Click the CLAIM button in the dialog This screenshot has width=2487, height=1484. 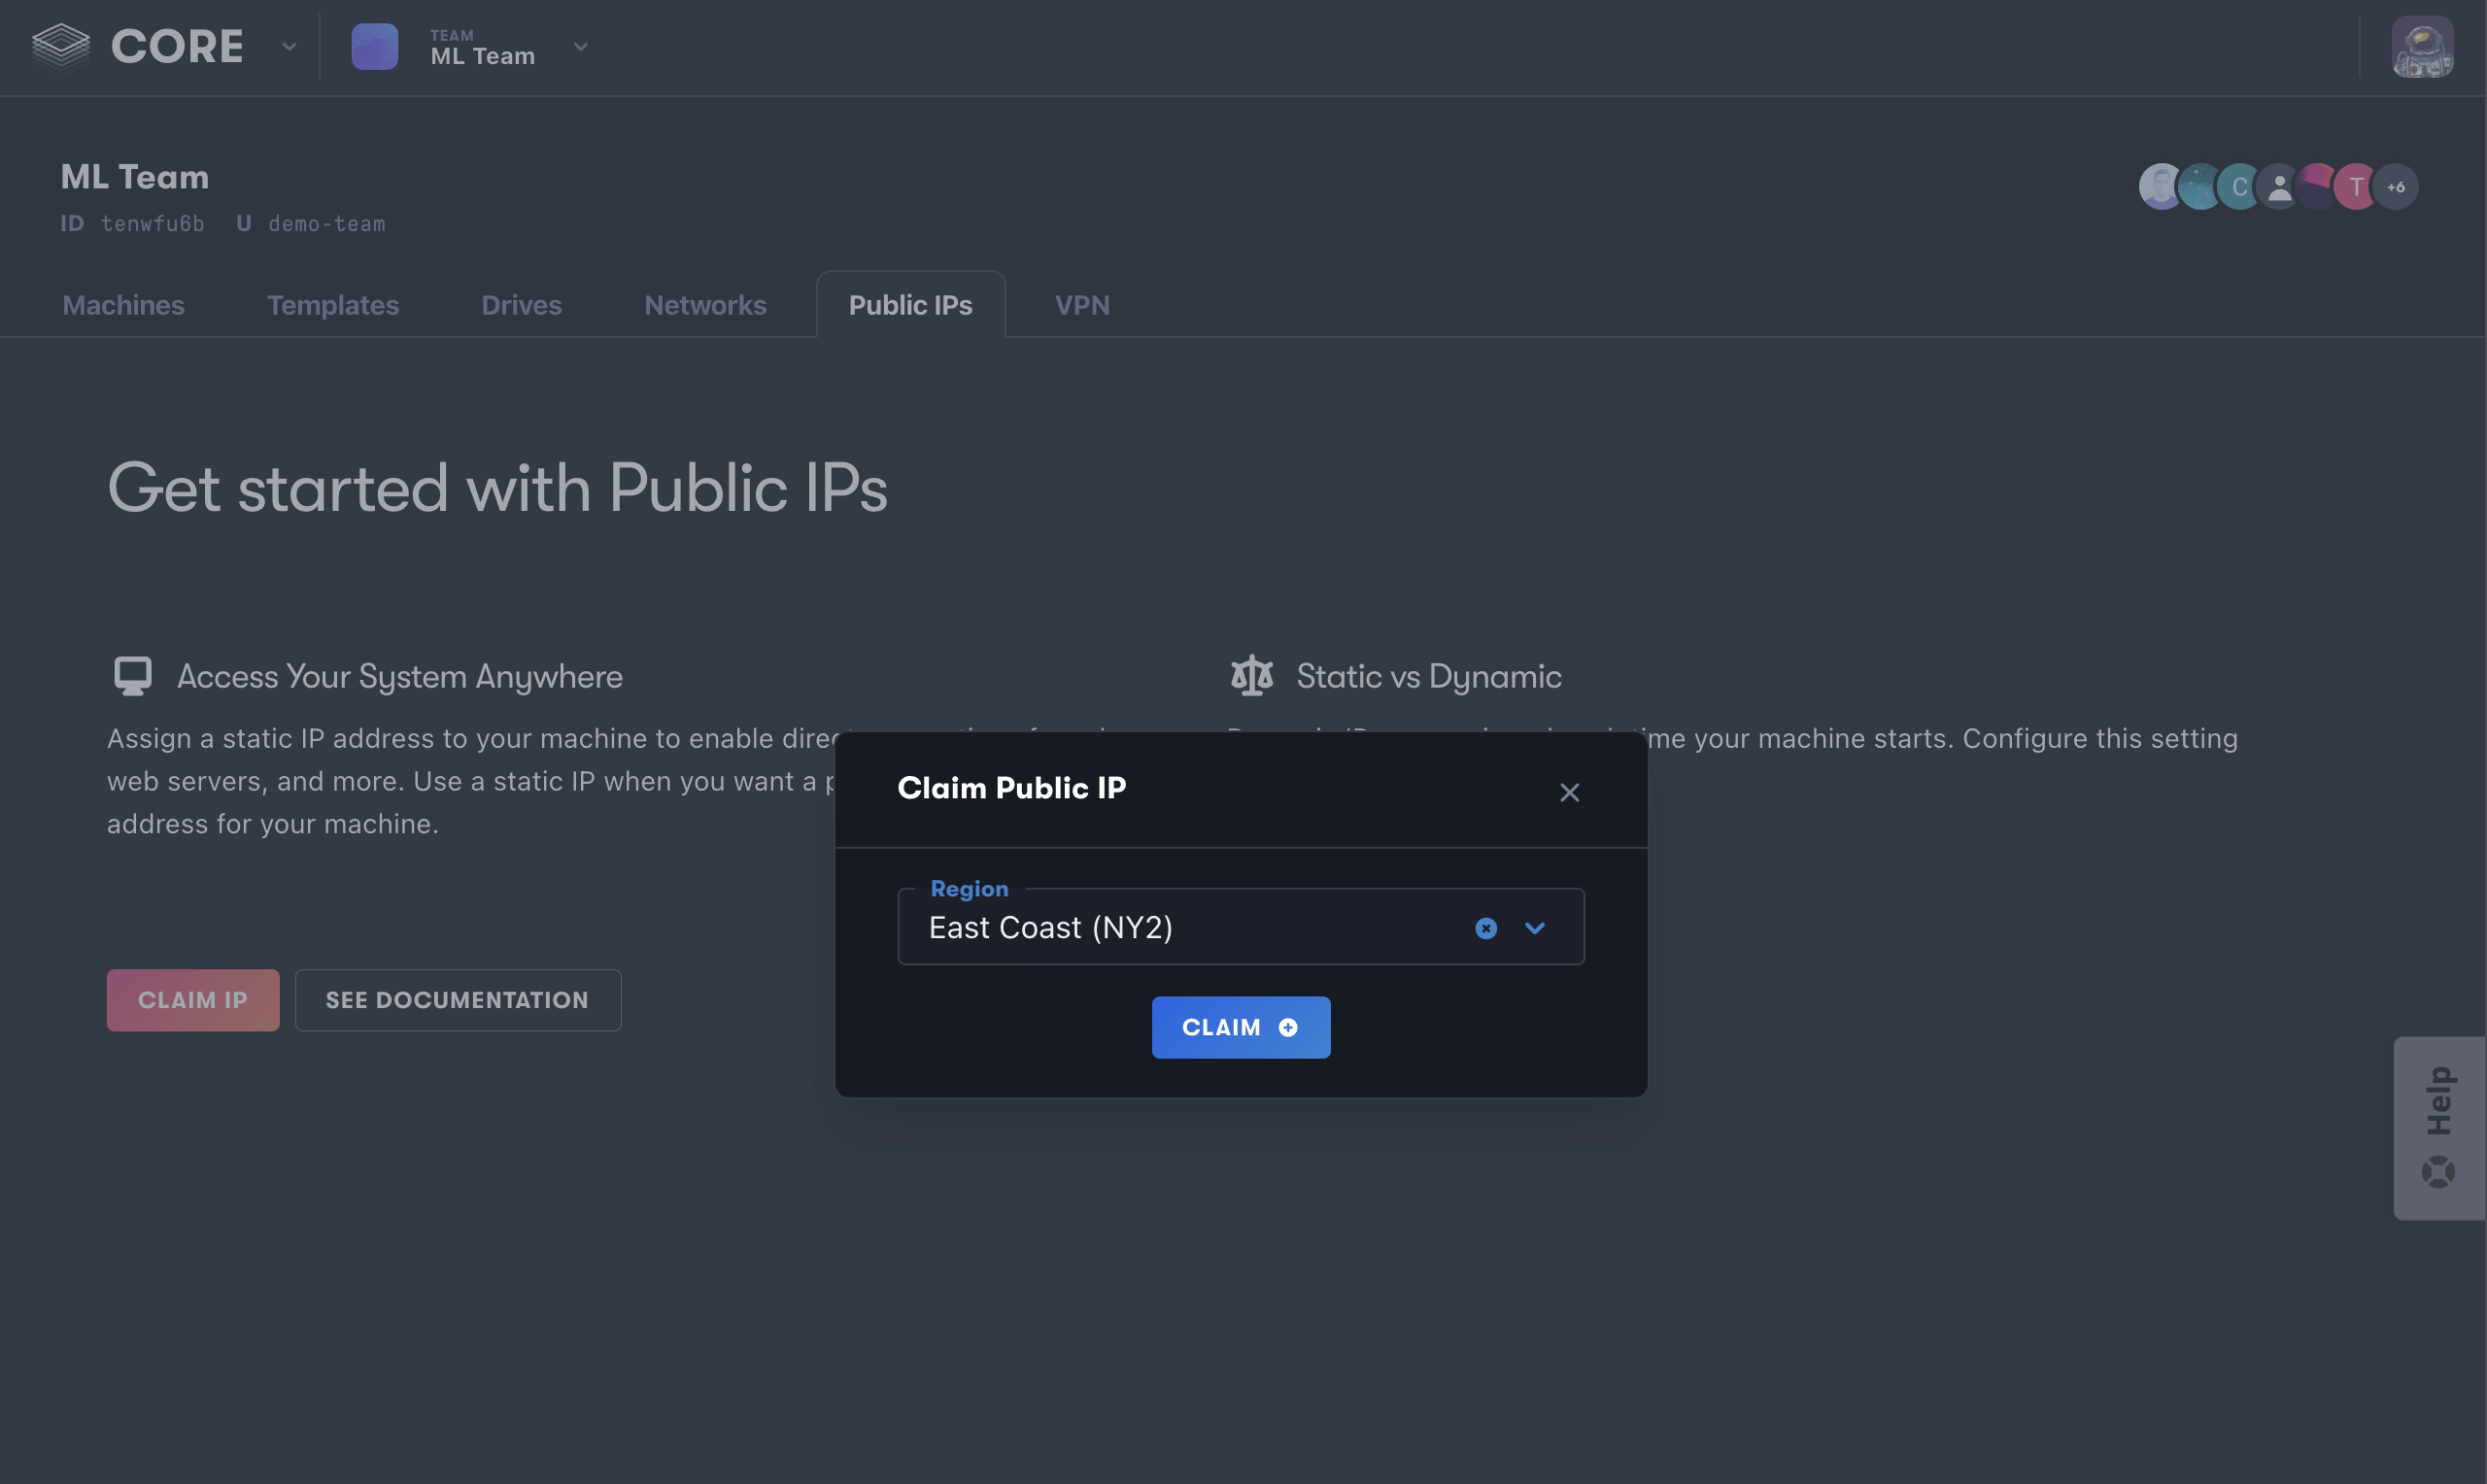click(1240, 1027)
